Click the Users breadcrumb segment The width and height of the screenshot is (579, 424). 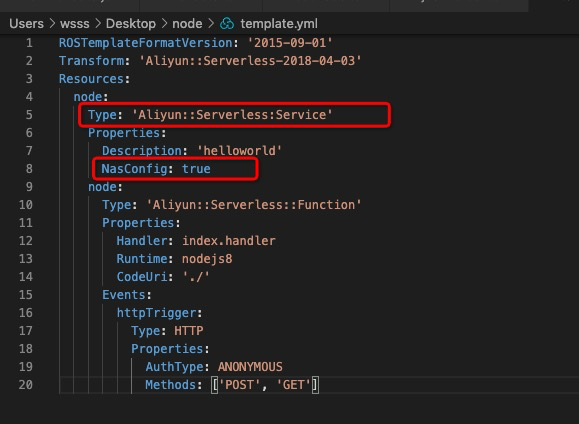point(26,24)
